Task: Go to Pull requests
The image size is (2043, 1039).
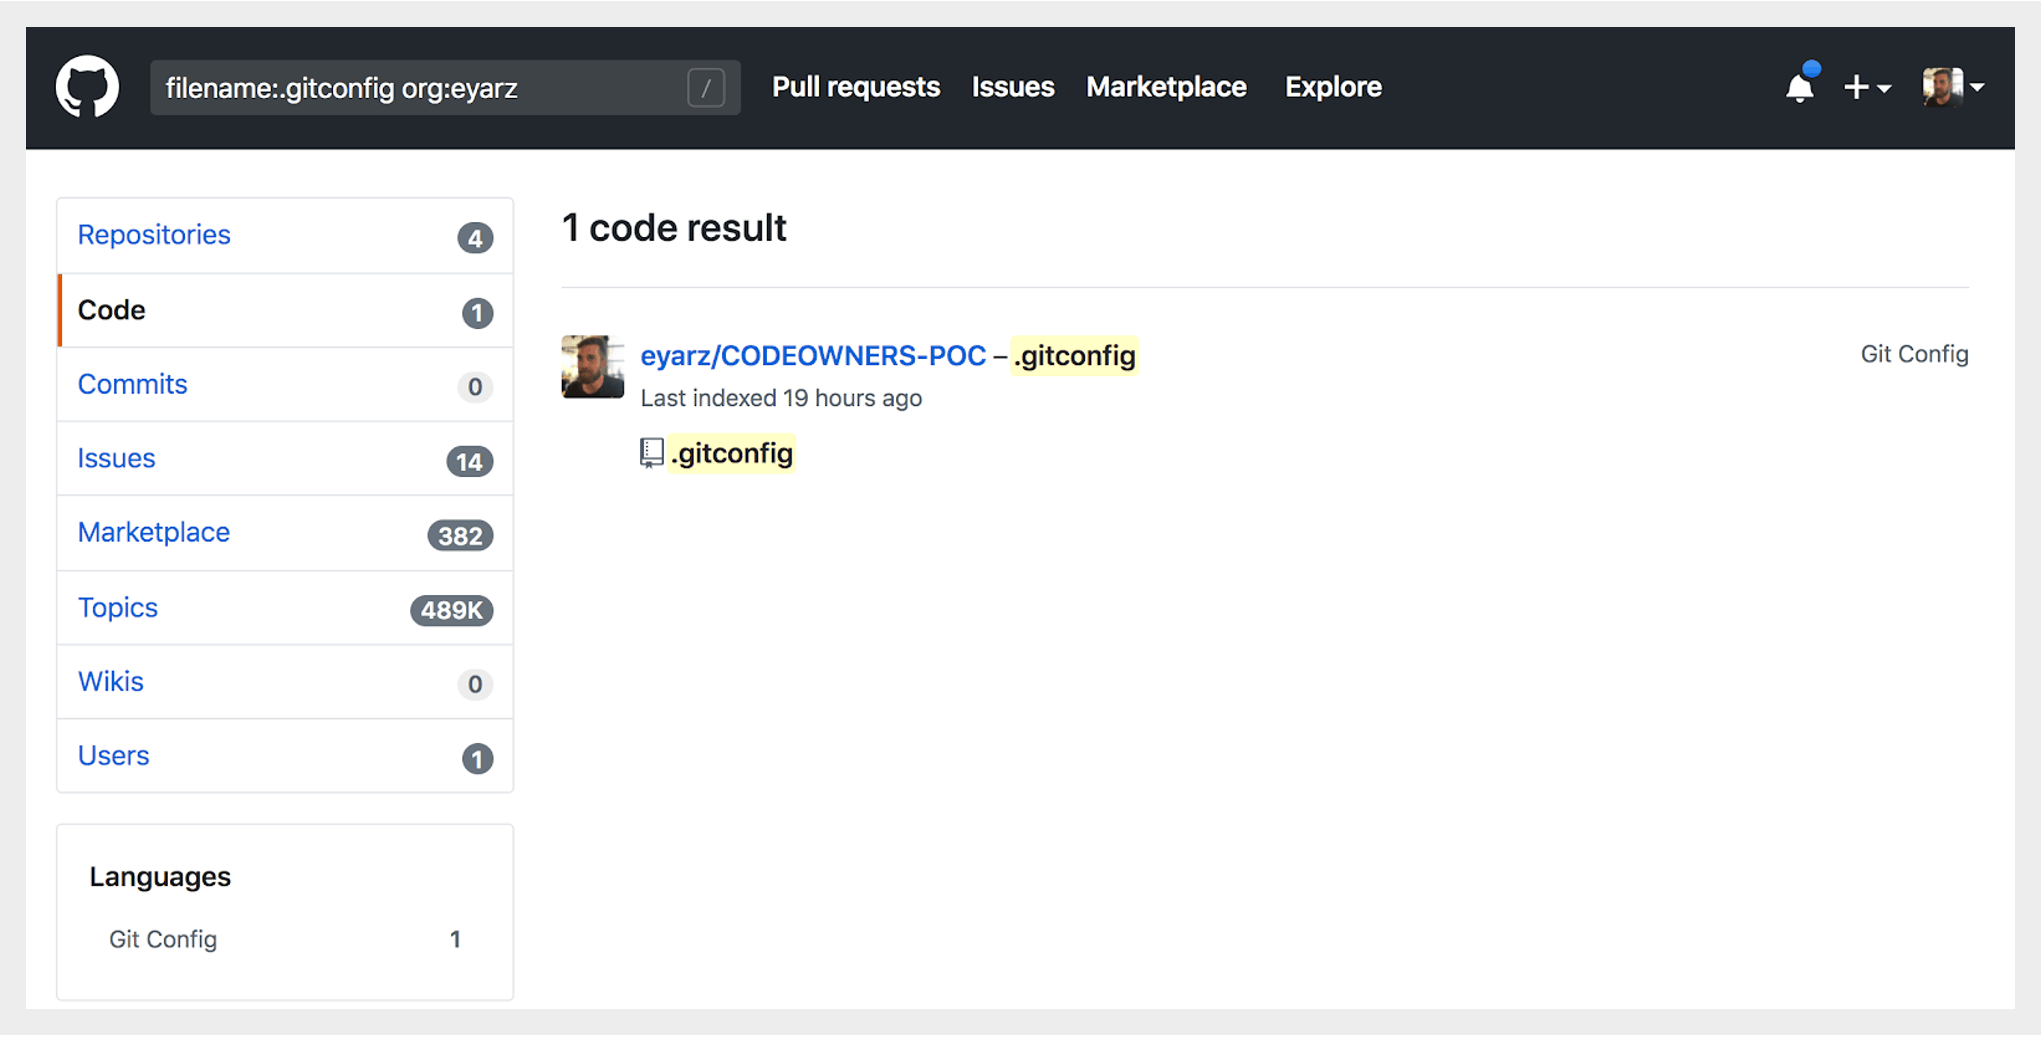Action: (x=856, y=87)
